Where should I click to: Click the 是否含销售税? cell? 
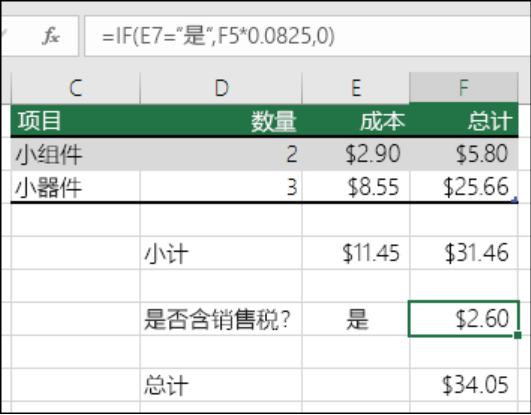(221, 319)
